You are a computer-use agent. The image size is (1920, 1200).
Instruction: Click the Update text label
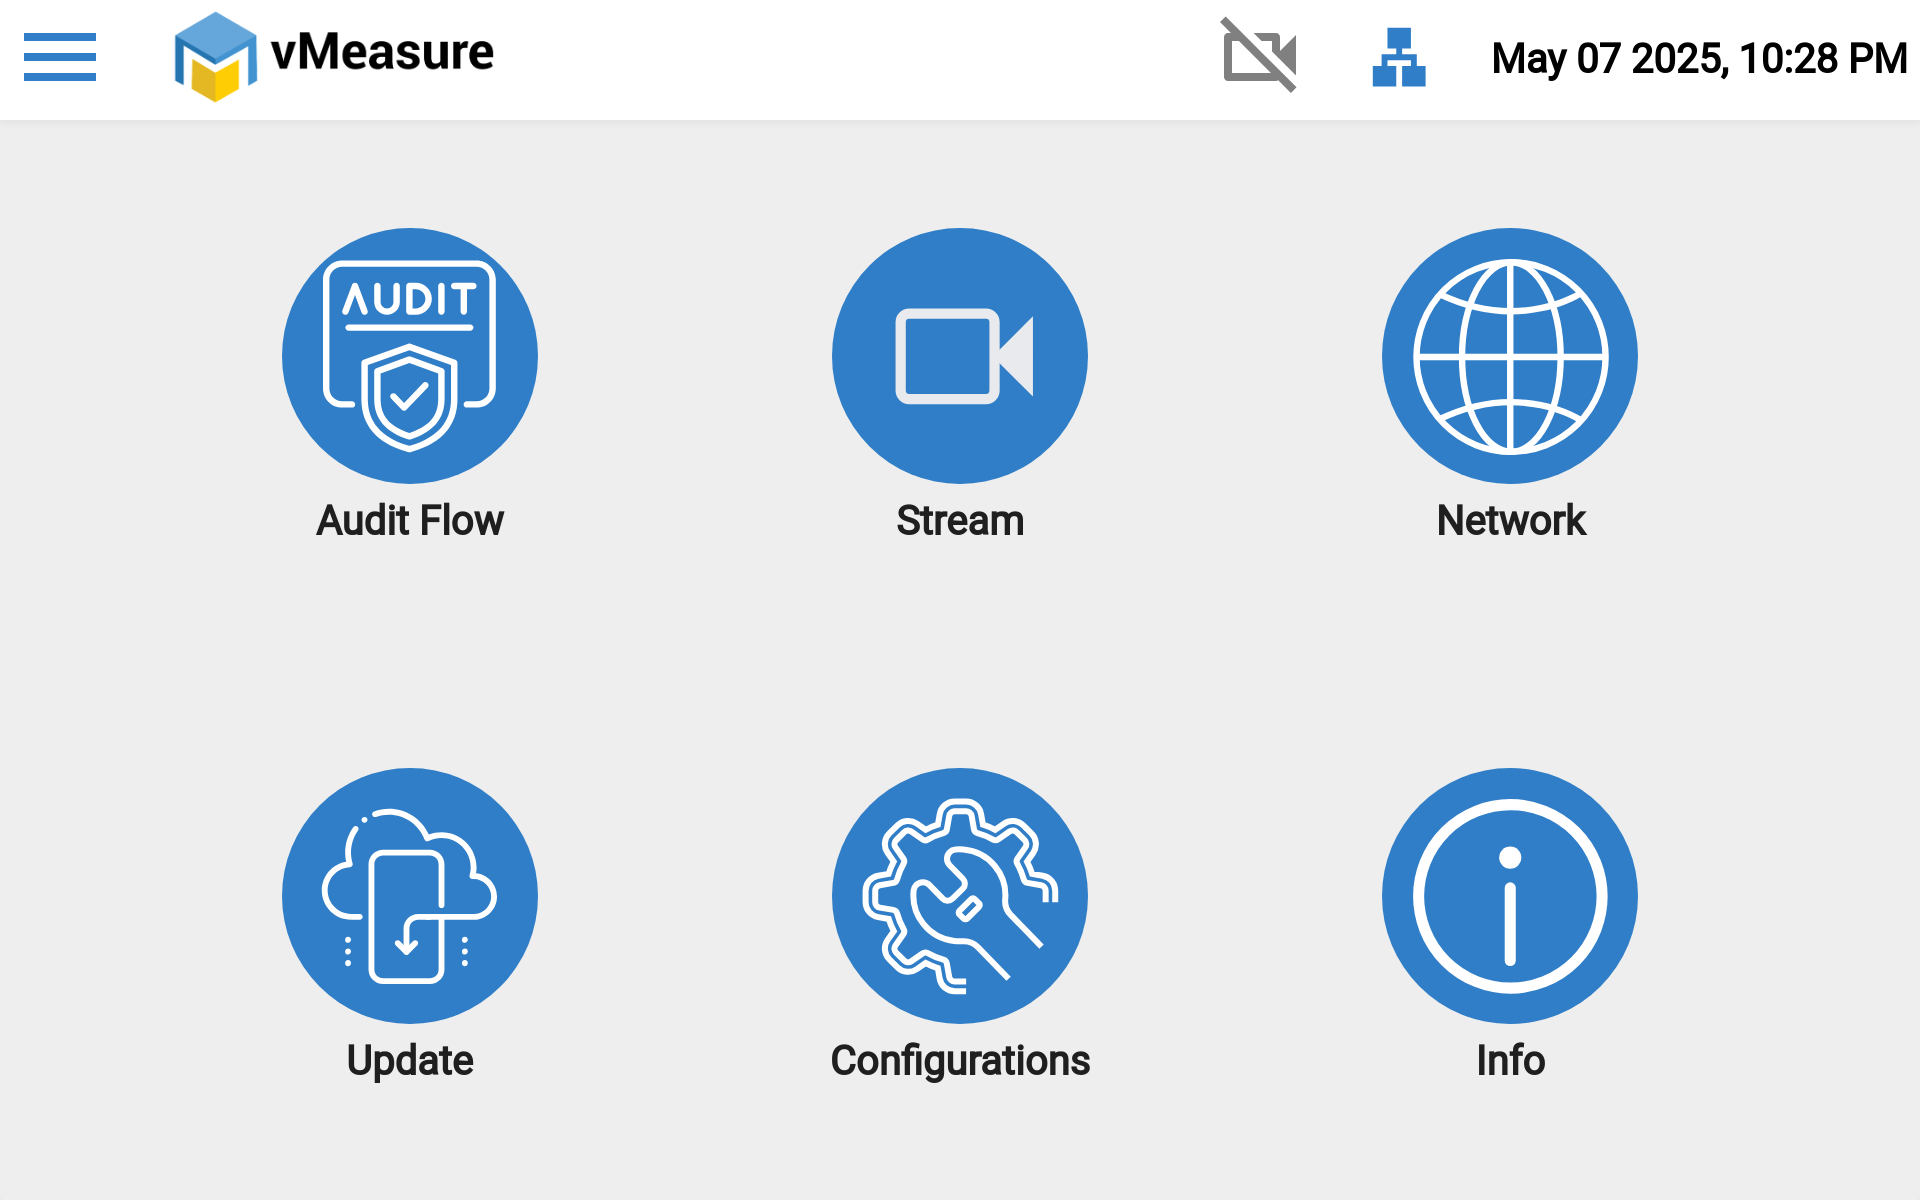[x=410, y=1061]
